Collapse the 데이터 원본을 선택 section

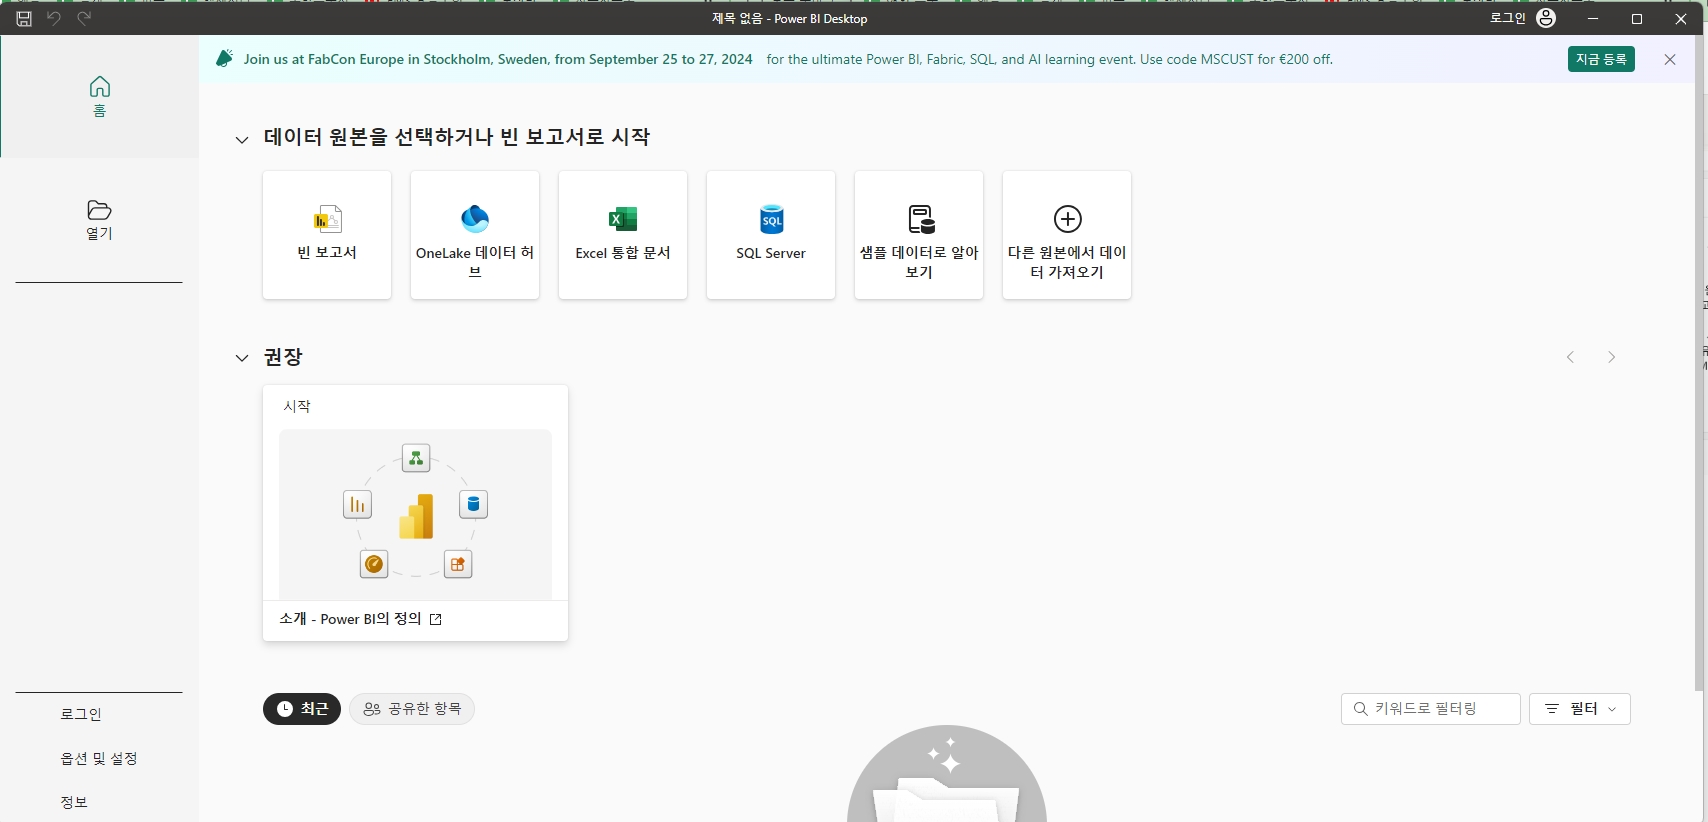242,140
